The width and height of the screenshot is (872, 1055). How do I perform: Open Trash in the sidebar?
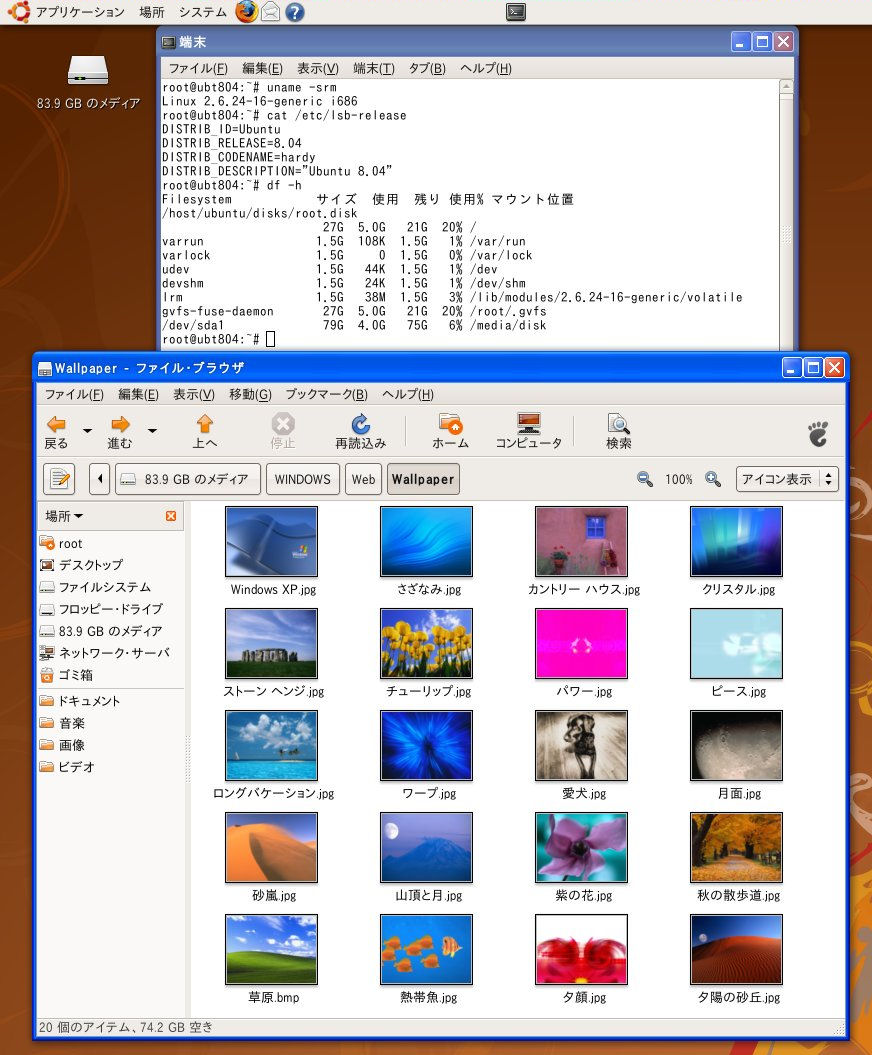point(67,675)
